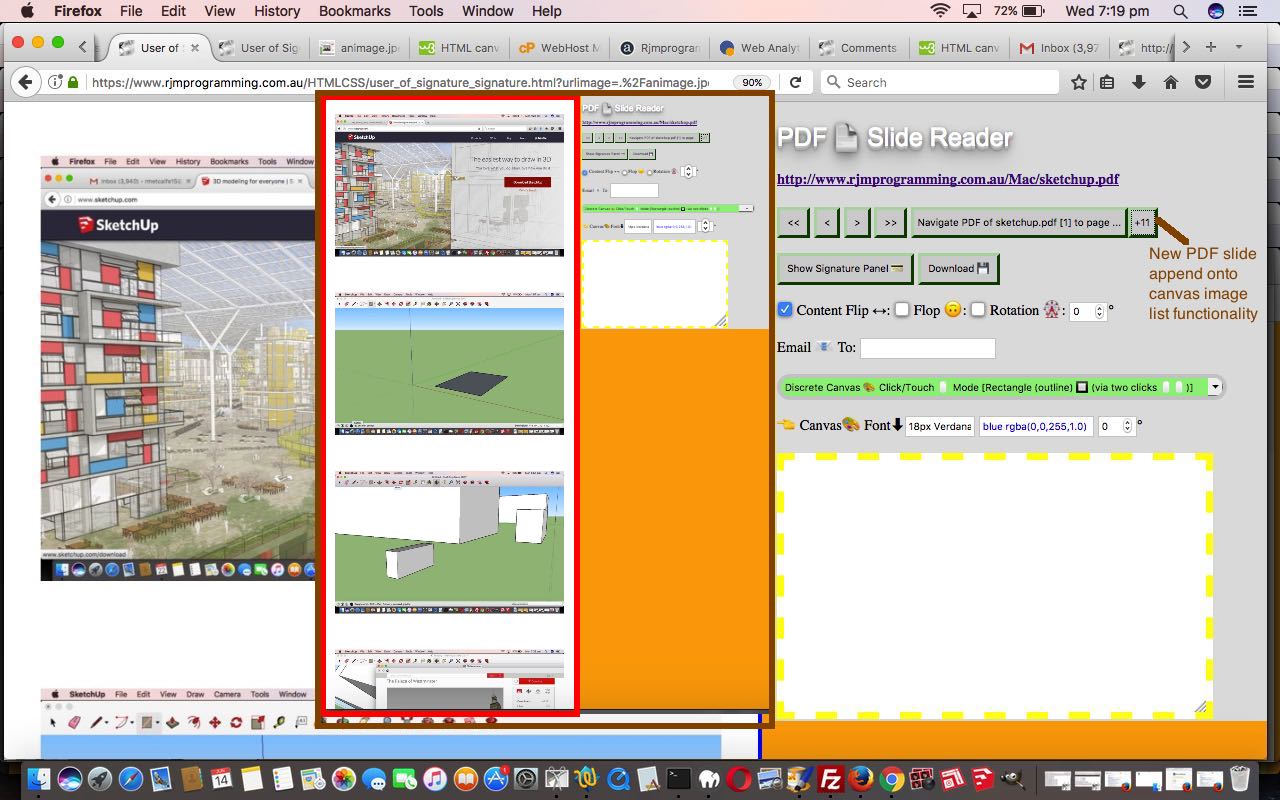Switch to the animage.jpg tab
1280x800 pixels.
(x=359, y=47)
